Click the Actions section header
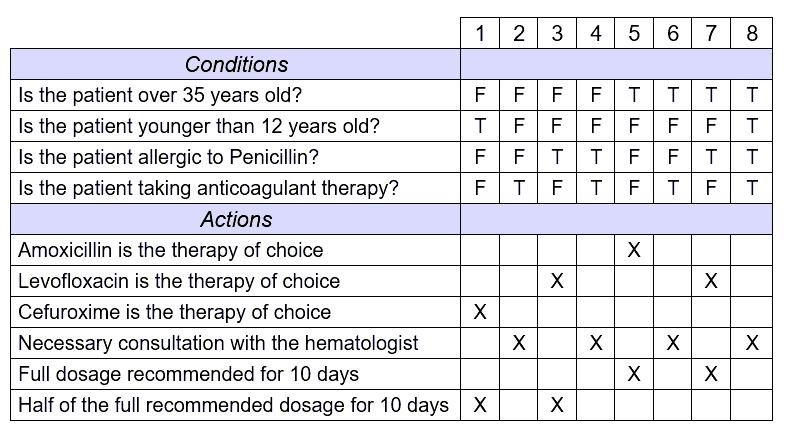 (x=236, y=219)
